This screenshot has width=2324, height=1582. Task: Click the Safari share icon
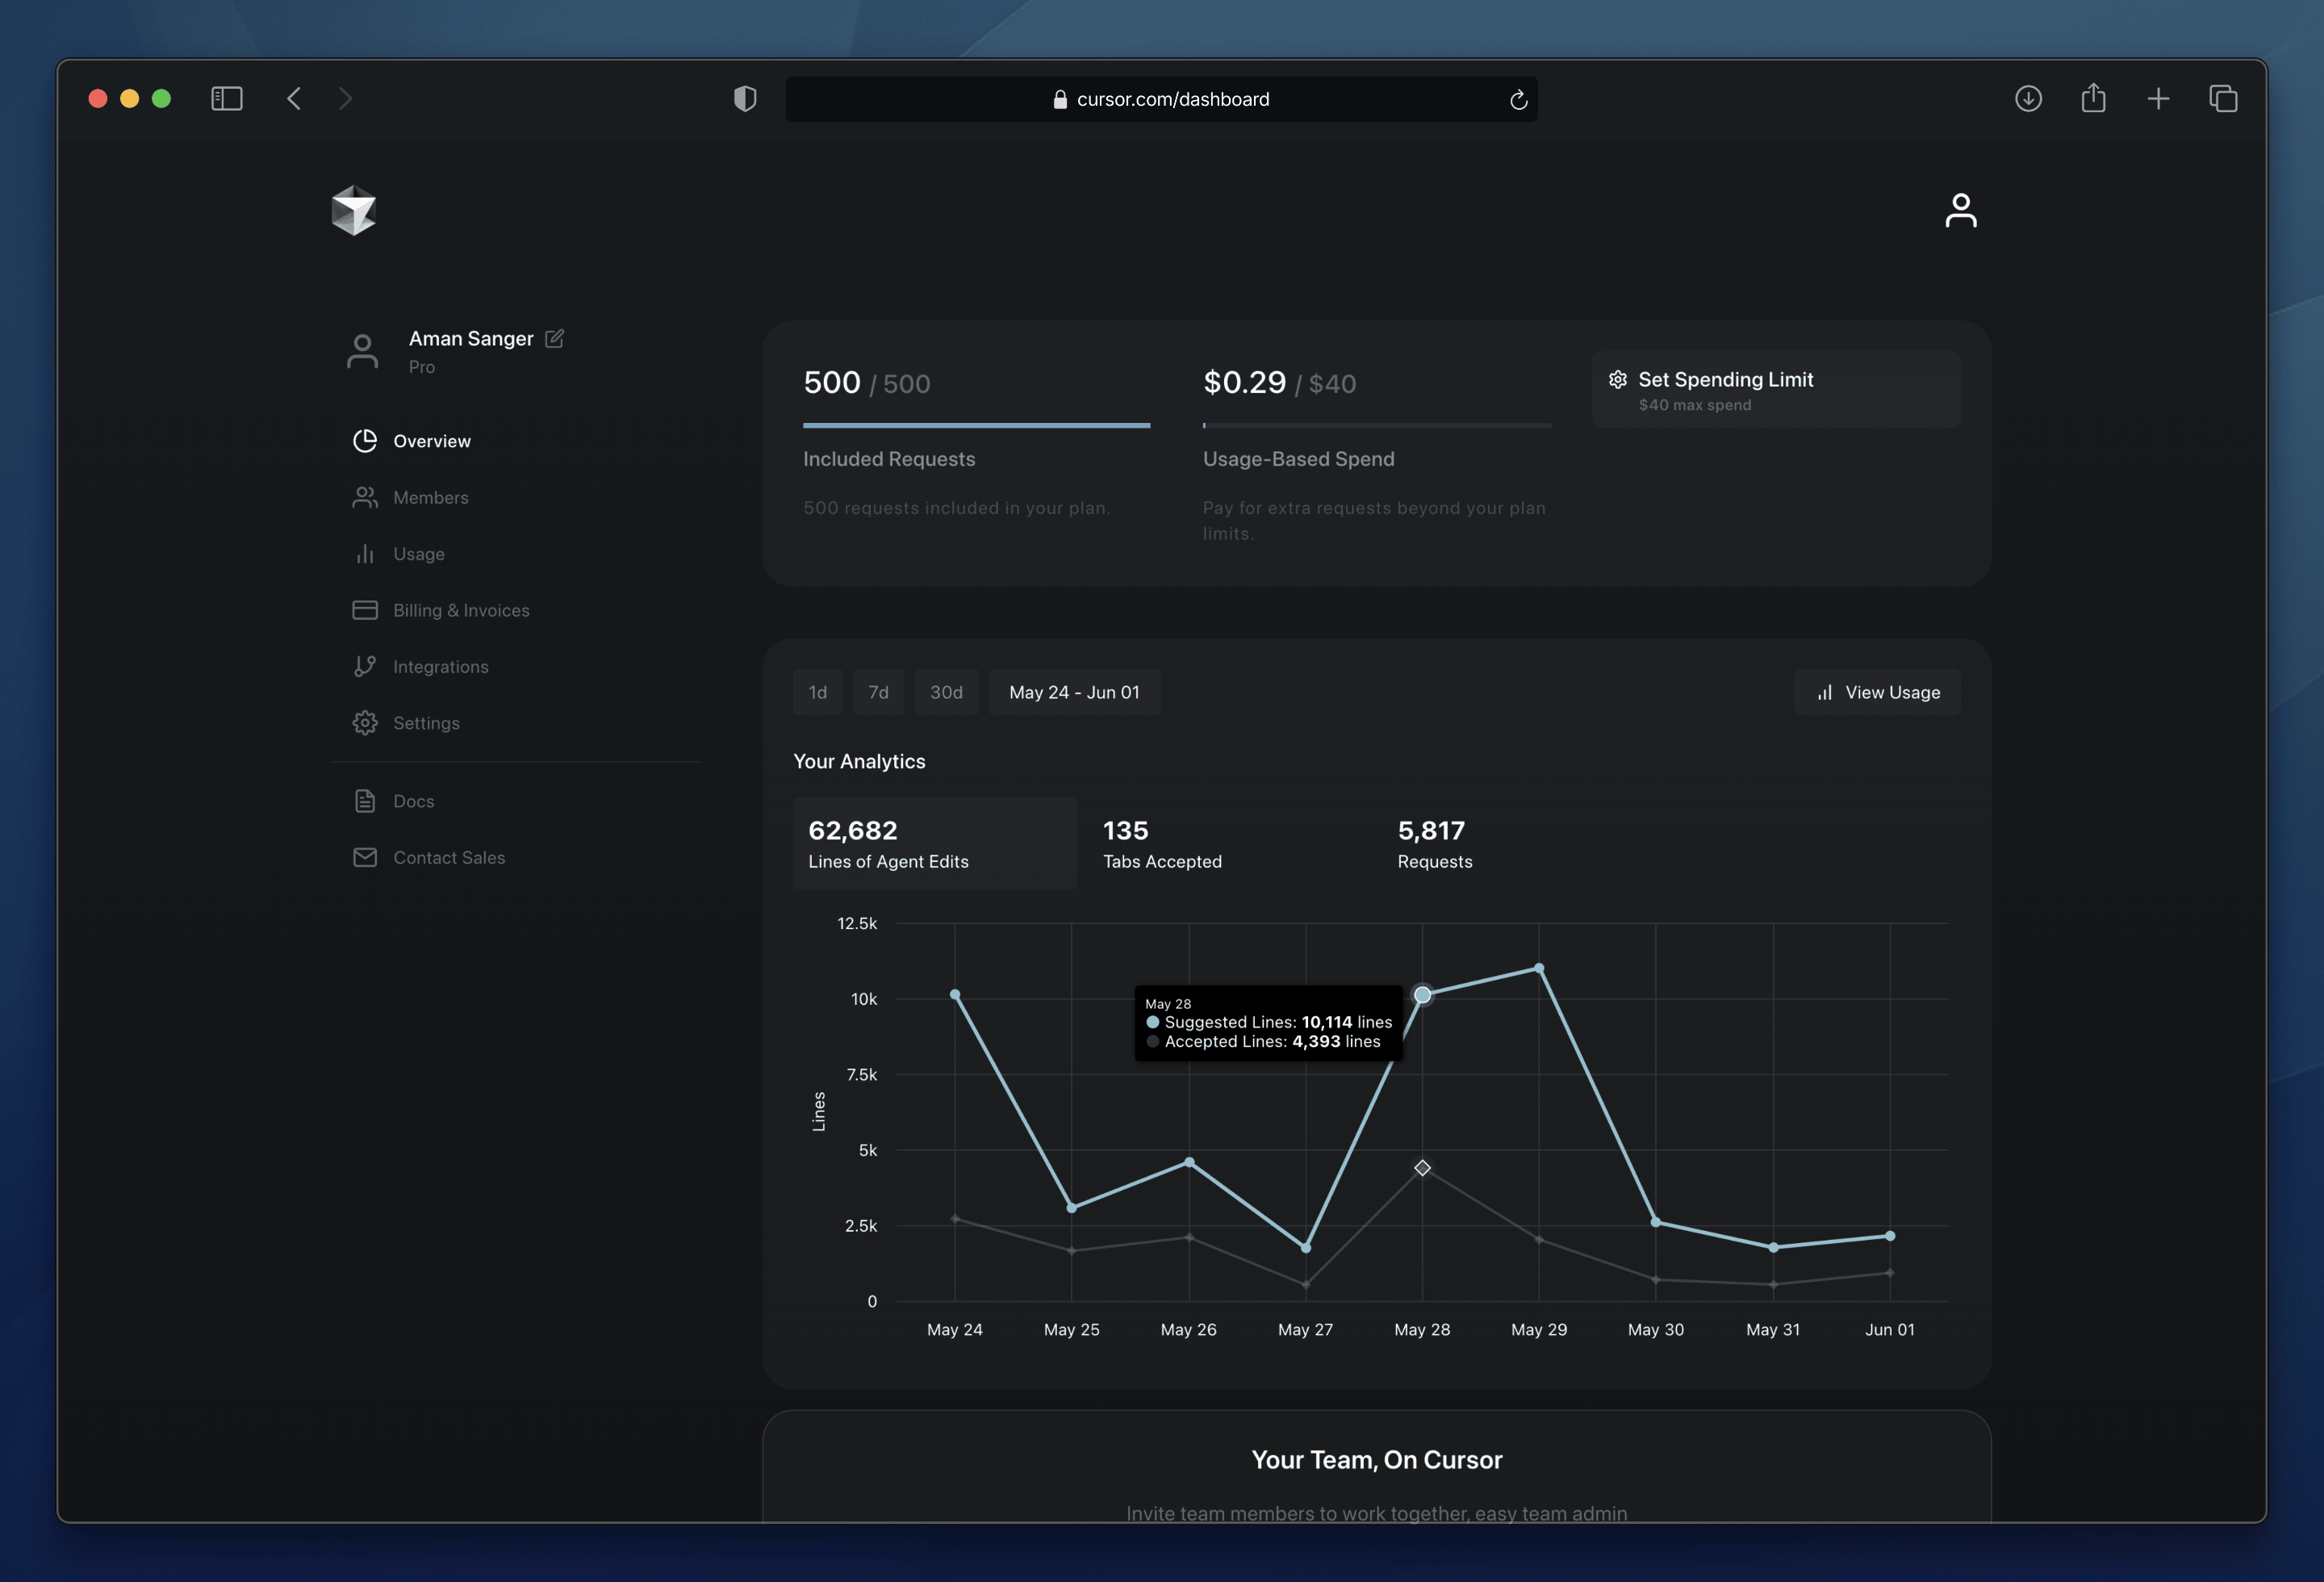point(2093,98)
